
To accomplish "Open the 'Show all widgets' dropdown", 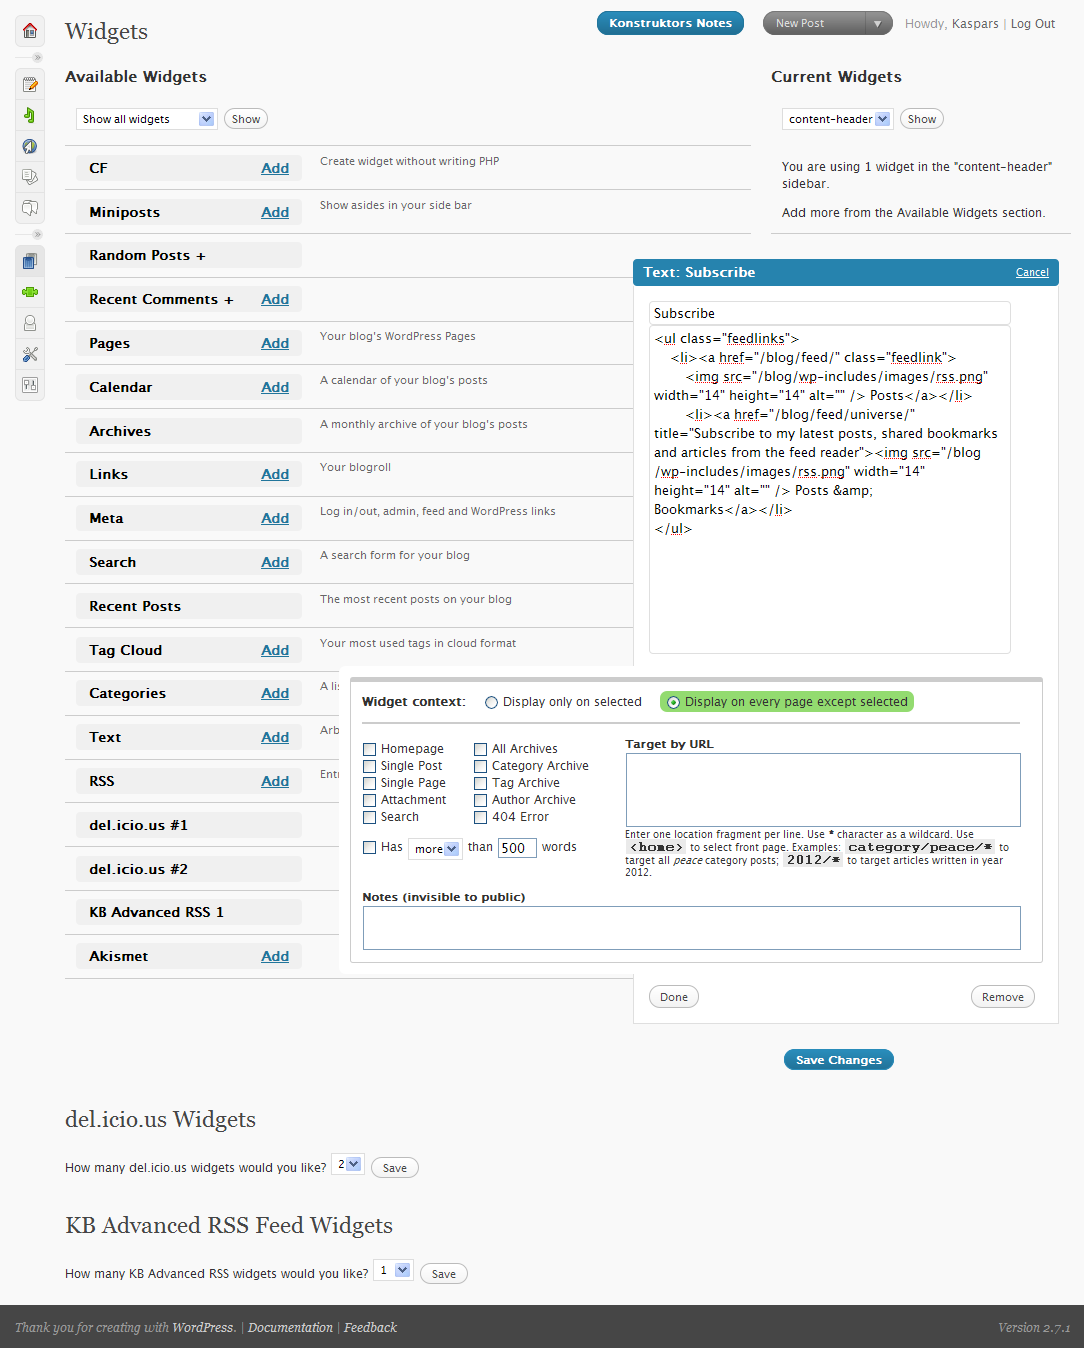I will click(146, 119).
